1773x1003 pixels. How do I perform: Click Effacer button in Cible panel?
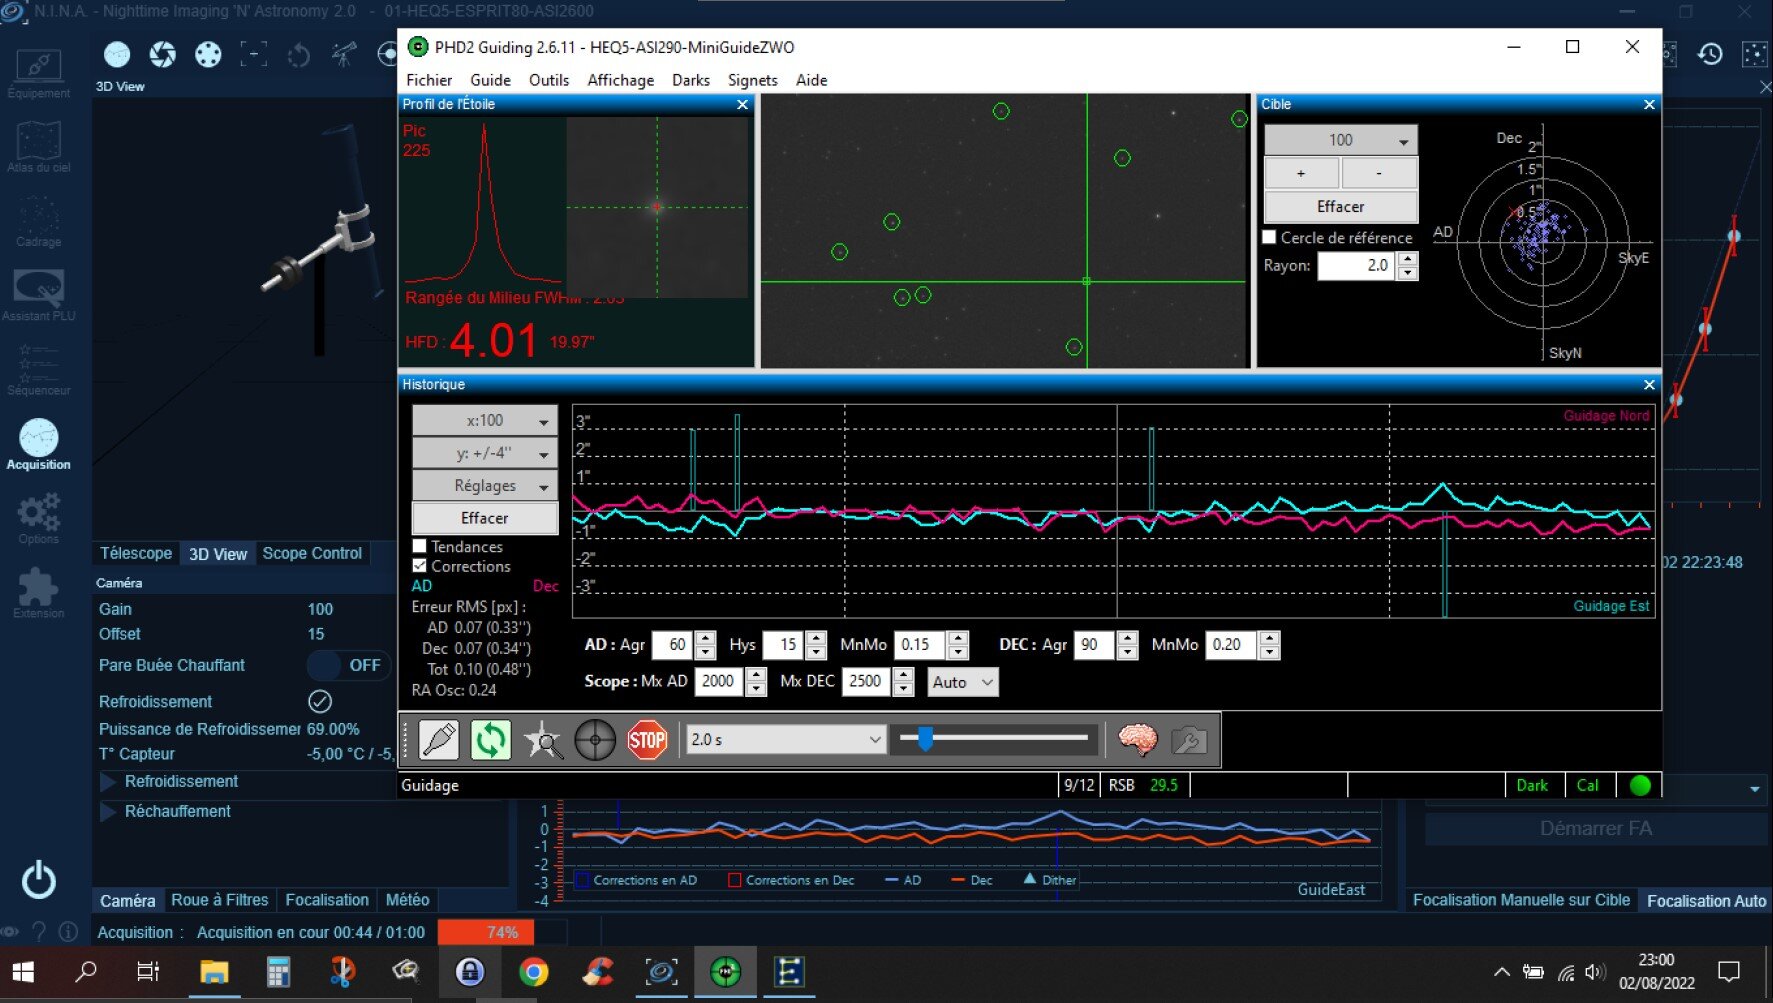tap(1340, 206)
